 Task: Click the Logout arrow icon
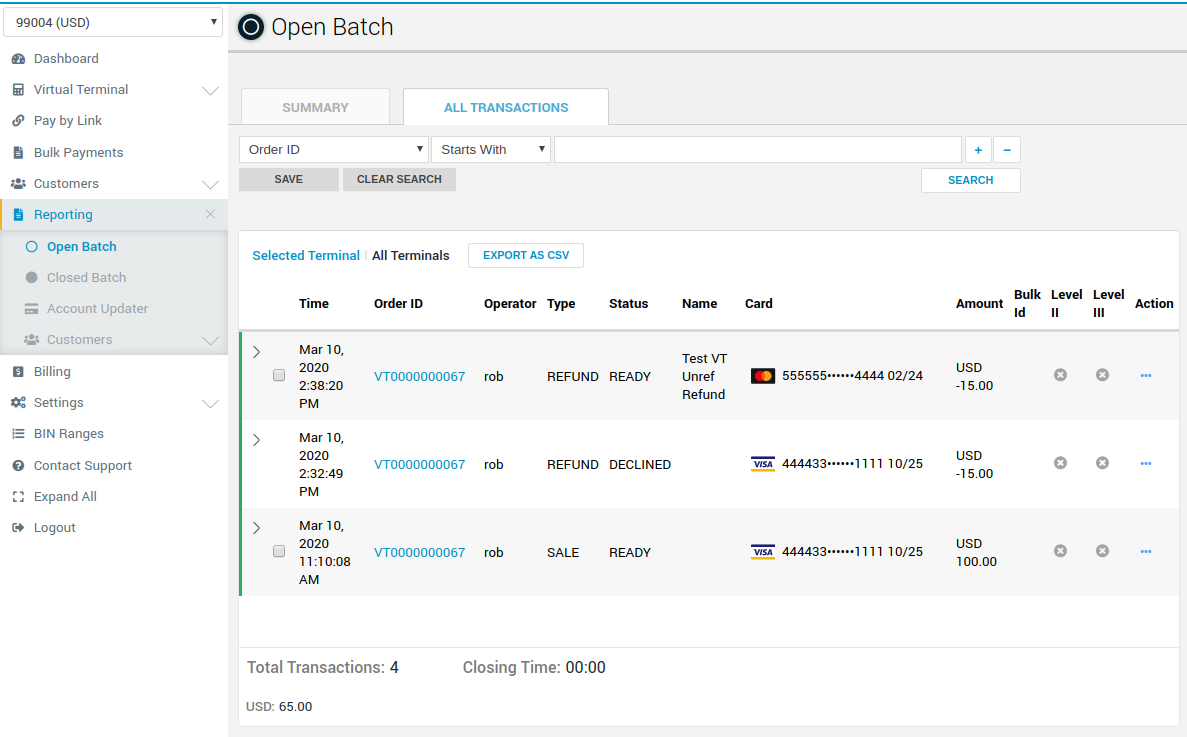[17, 528]
